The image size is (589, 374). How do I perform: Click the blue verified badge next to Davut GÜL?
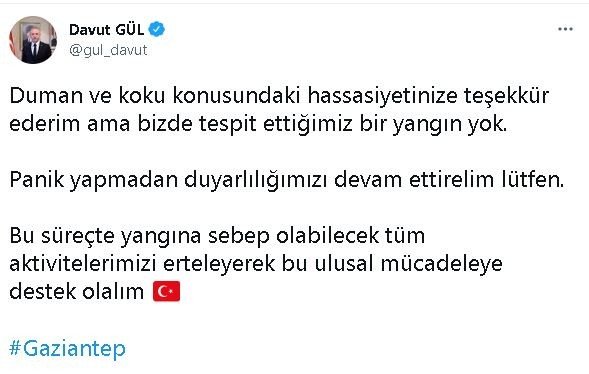pyautogui.click(x=157, y=29)
